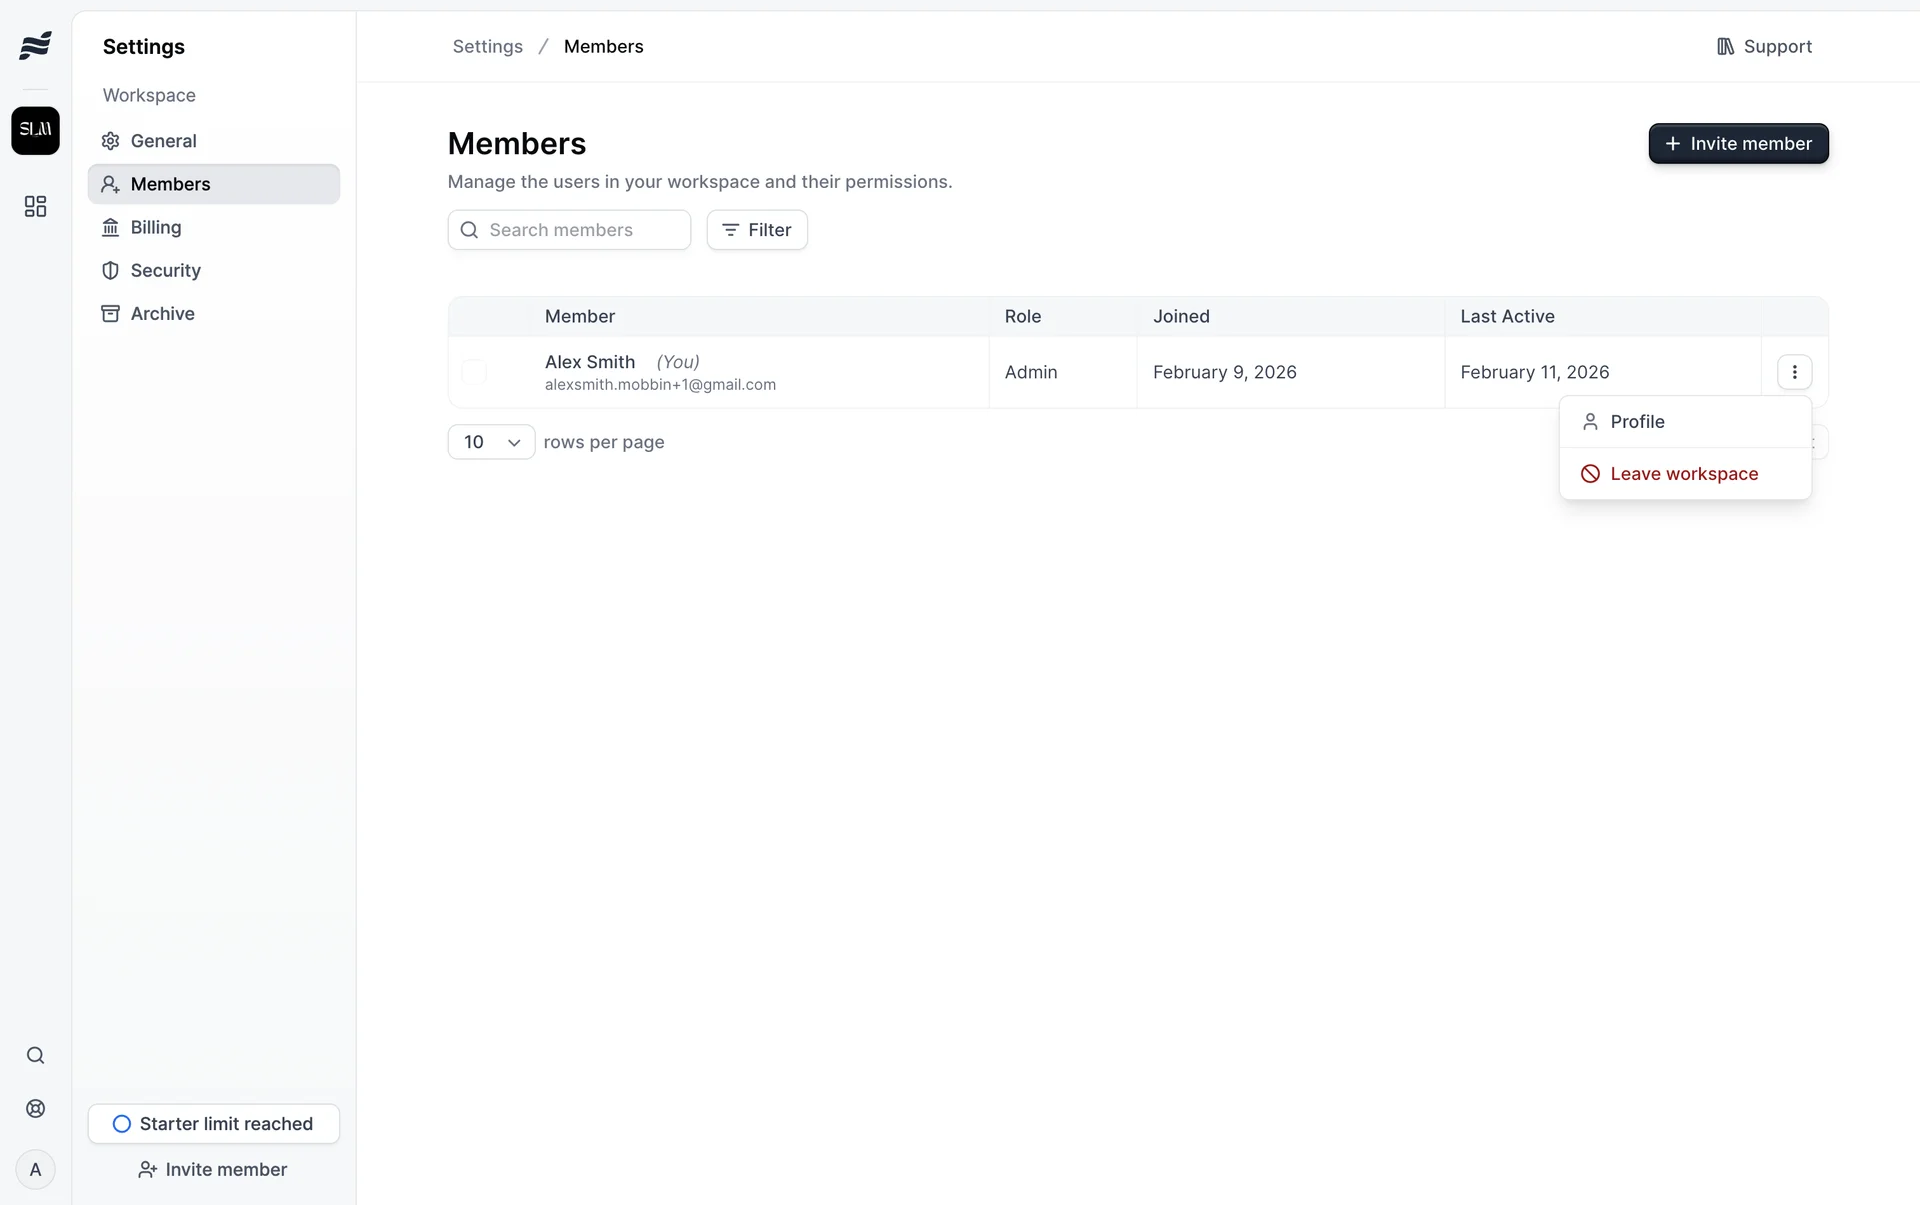Open the Filter dropdown
Viewport: 1920px width, 1205px height.
coord(757,230)
